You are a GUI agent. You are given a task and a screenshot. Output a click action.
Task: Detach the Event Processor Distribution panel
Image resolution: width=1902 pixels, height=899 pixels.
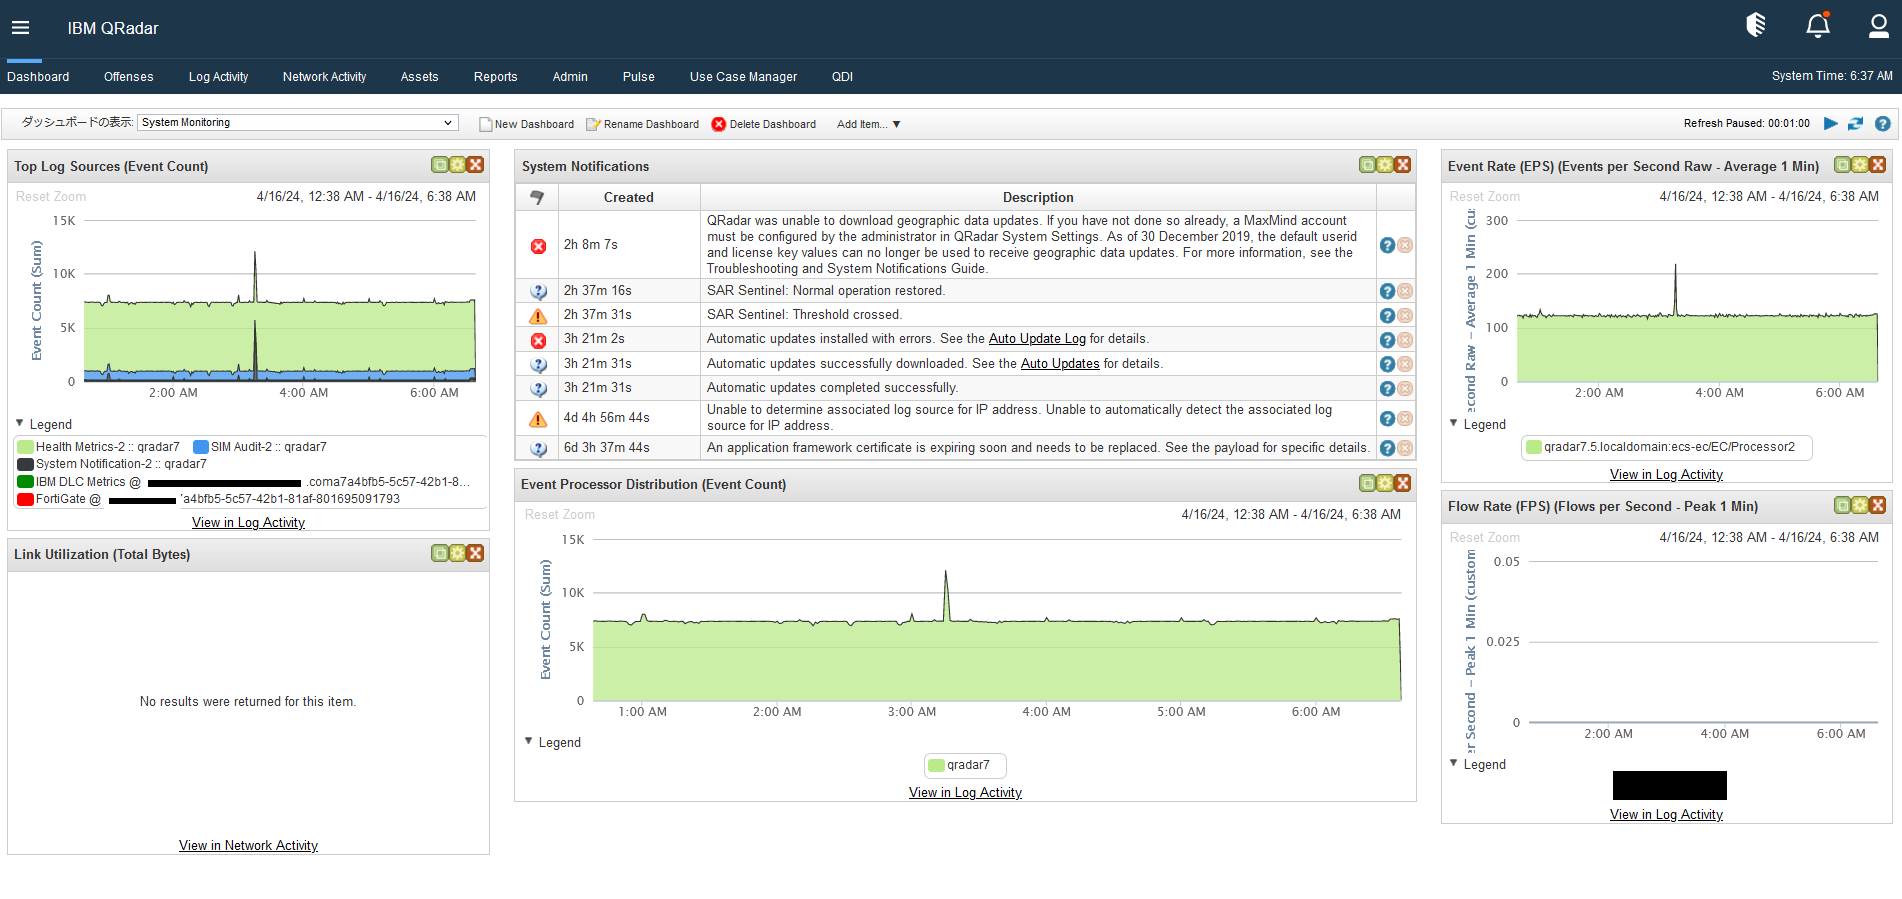click(1367, 483)
